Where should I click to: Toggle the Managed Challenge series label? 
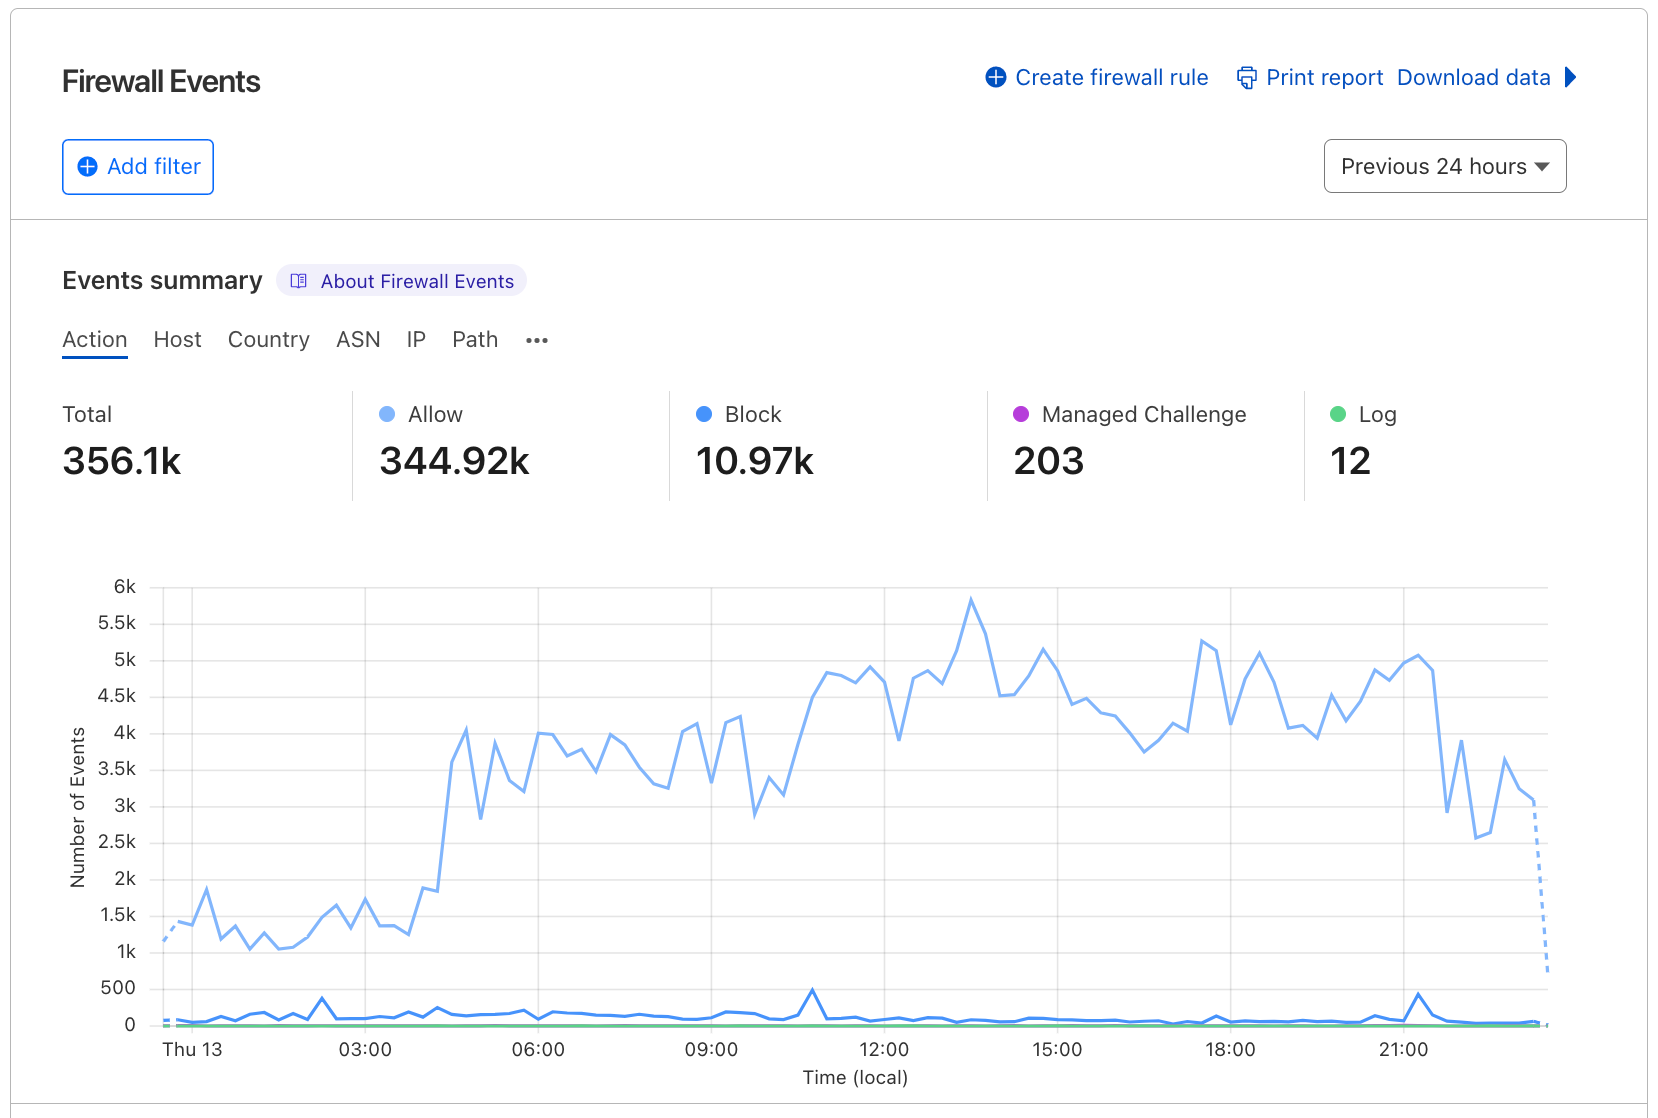point(1144,414)
